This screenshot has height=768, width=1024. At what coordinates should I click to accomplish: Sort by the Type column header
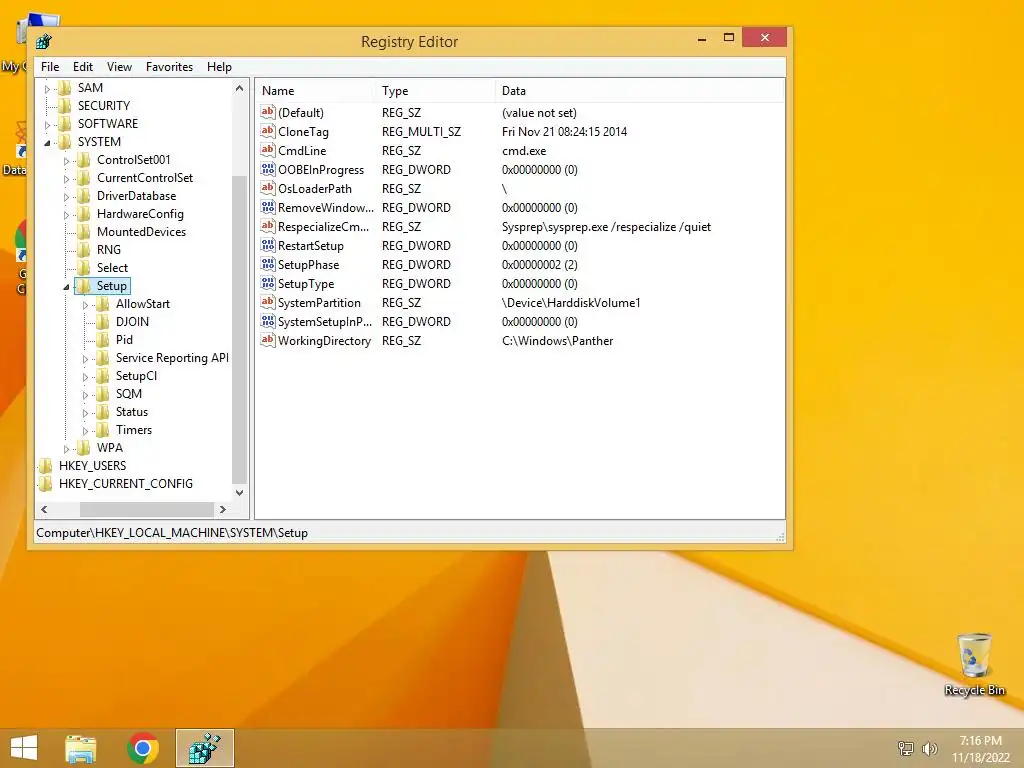point(436,91)
